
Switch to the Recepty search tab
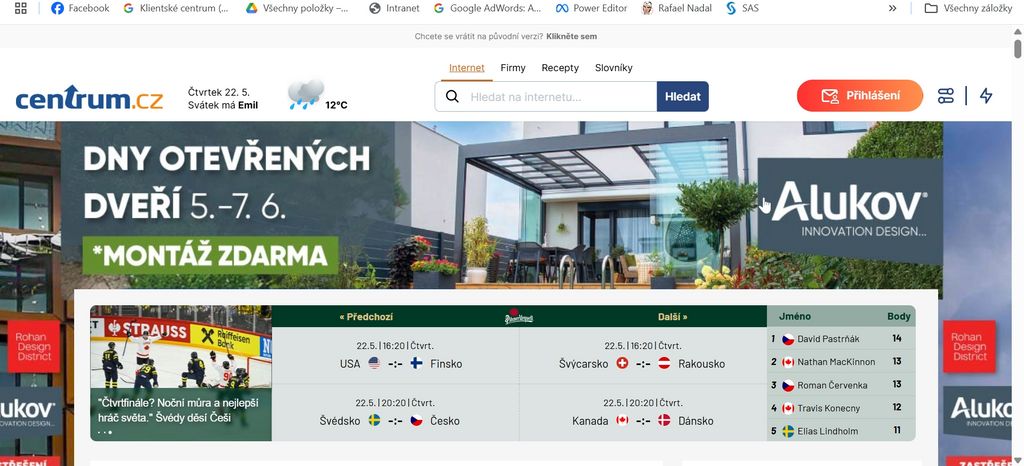tap(560, 68)
